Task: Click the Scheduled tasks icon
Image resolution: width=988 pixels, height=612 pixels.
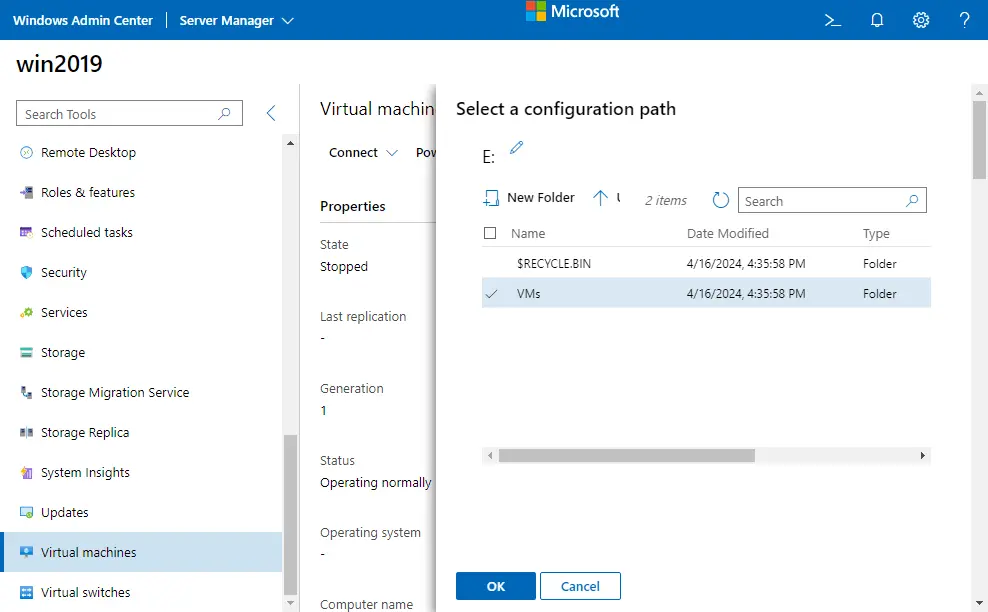Action: (x=26, y=233)
